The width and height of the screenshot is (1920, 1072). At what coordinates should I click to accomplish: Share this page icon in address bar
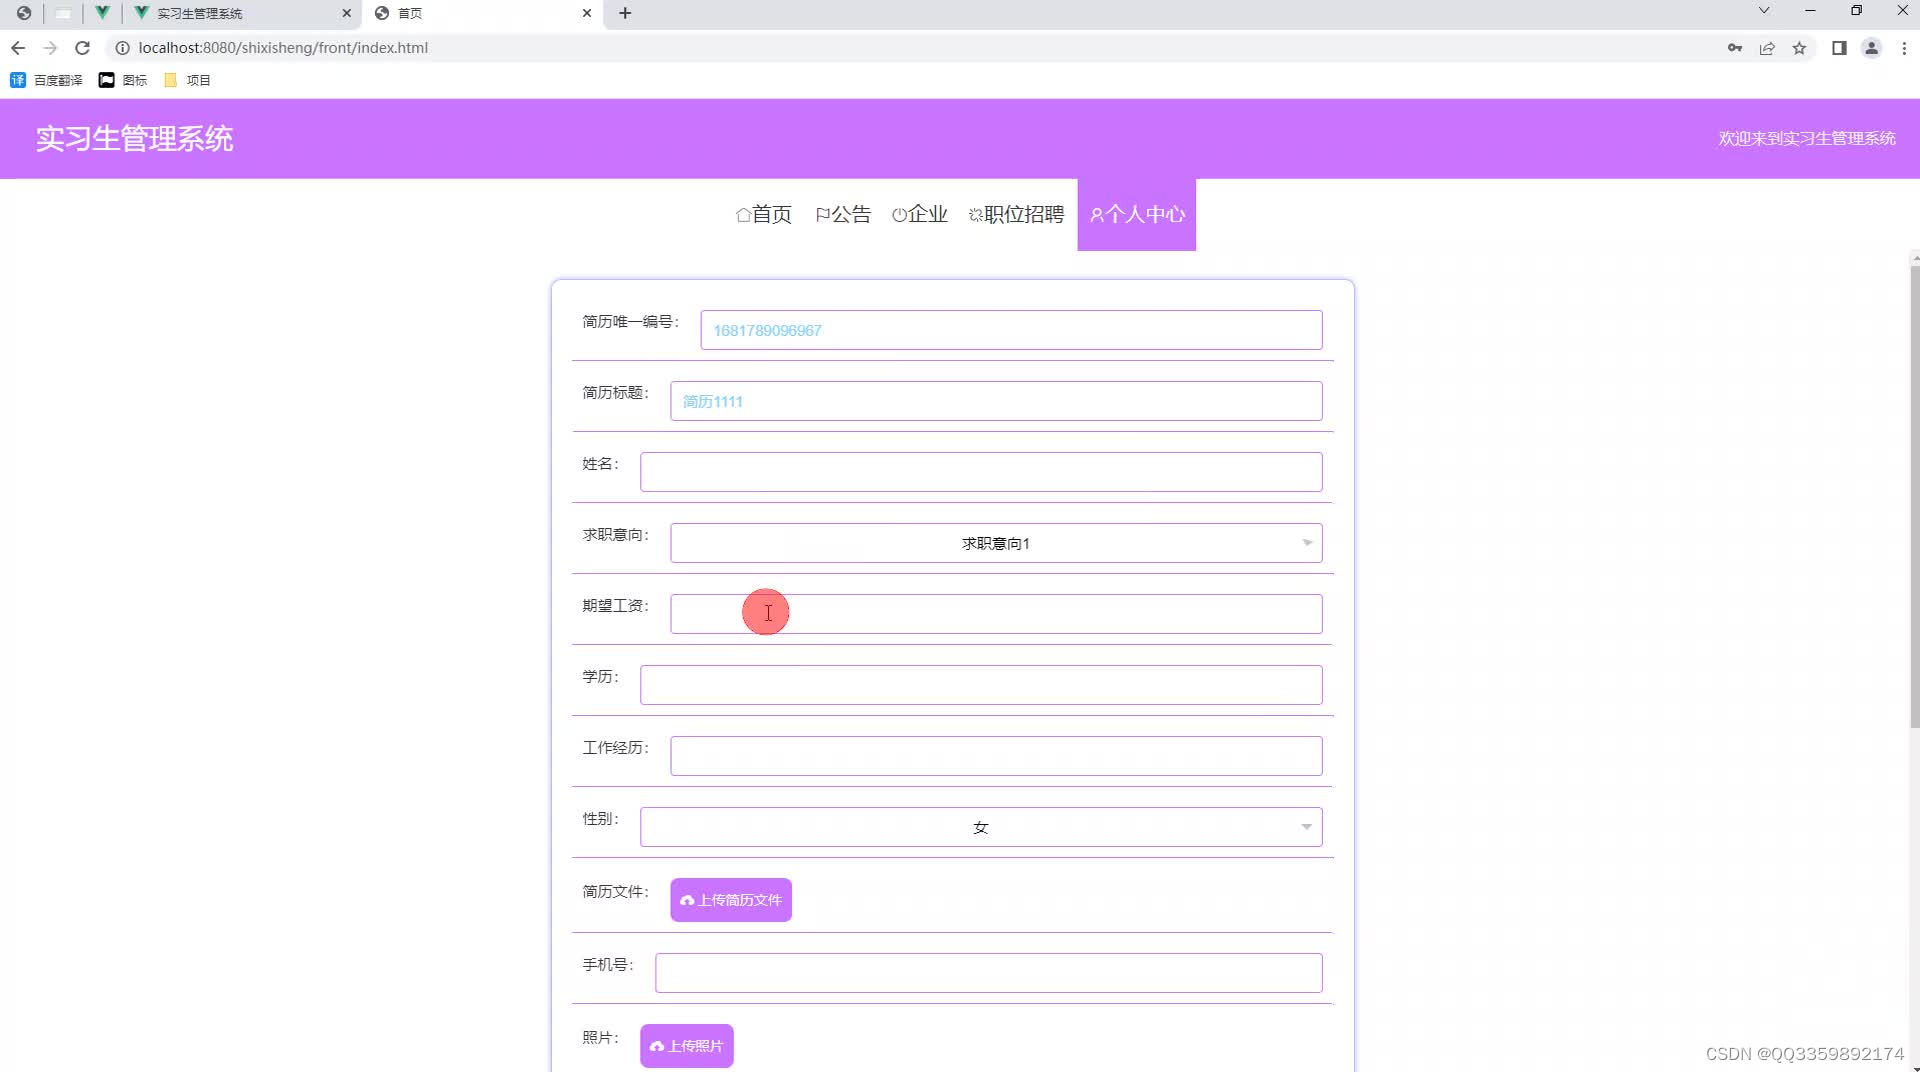click(1767, 48)
